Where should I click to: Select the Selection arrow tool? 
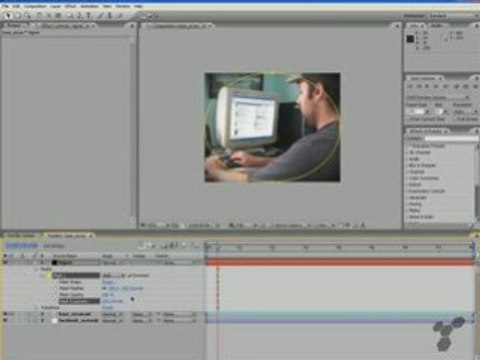8,15
